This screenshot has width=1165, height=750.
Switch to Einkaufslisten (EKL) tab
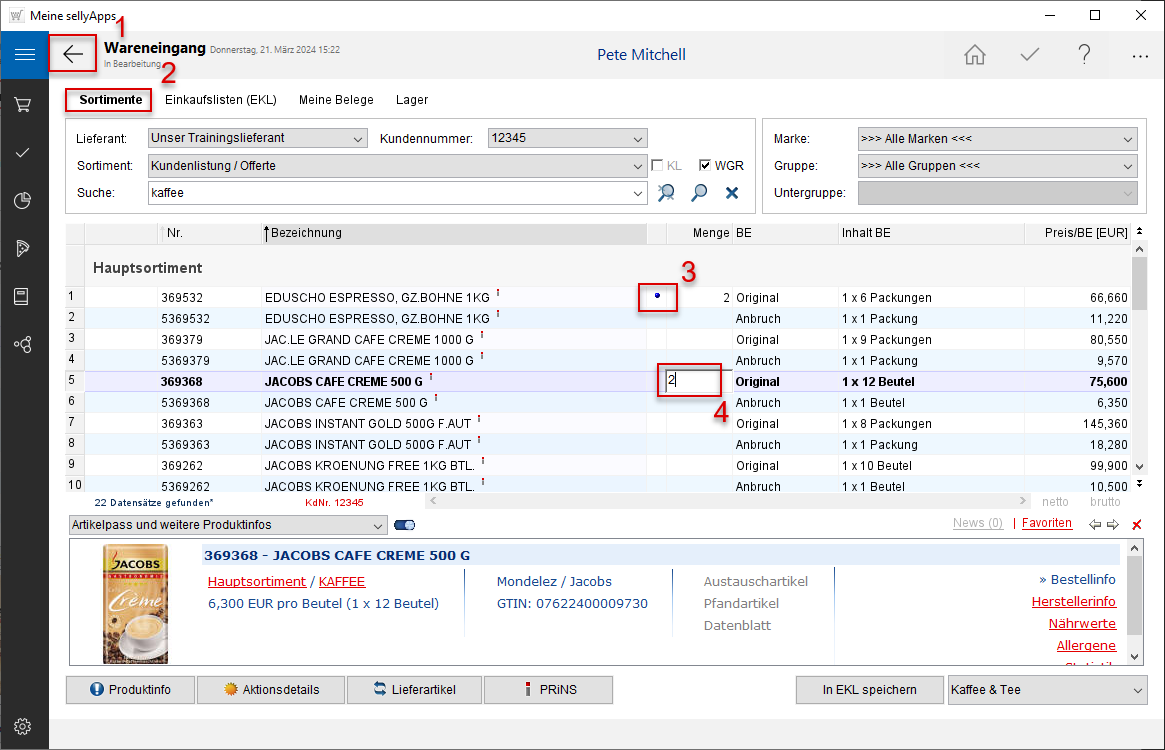pos(220,100)
